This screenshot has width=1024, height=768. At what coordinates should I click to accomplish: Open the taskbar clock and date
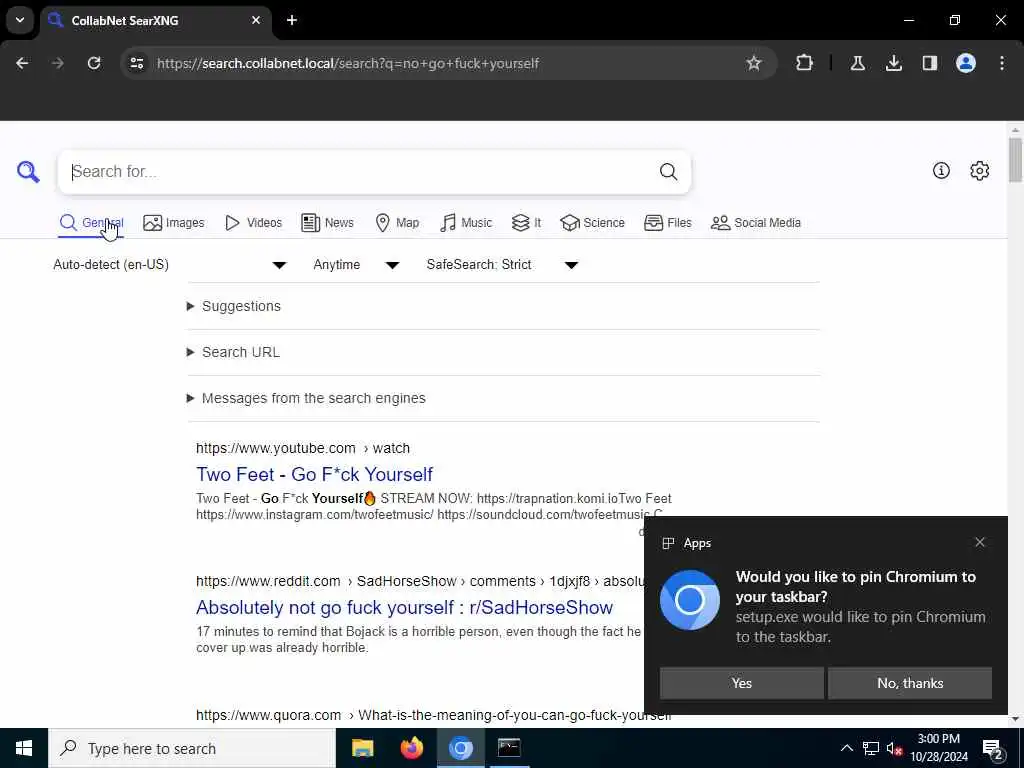point(938,748)
